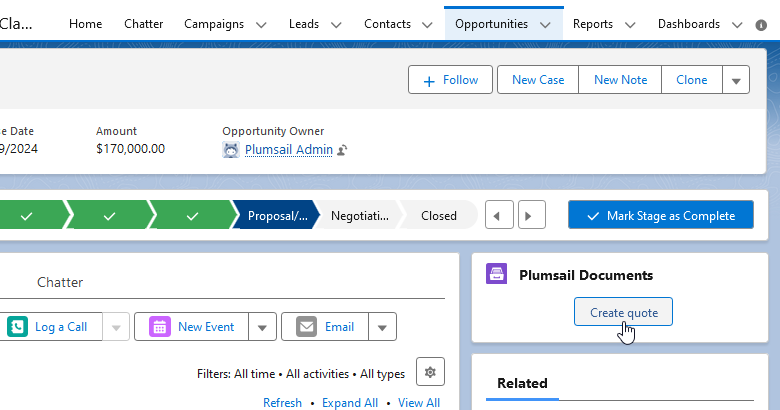Viewport: 780px width, 410px height.
Task: Click the Create quote button
Action: [623, 312]
